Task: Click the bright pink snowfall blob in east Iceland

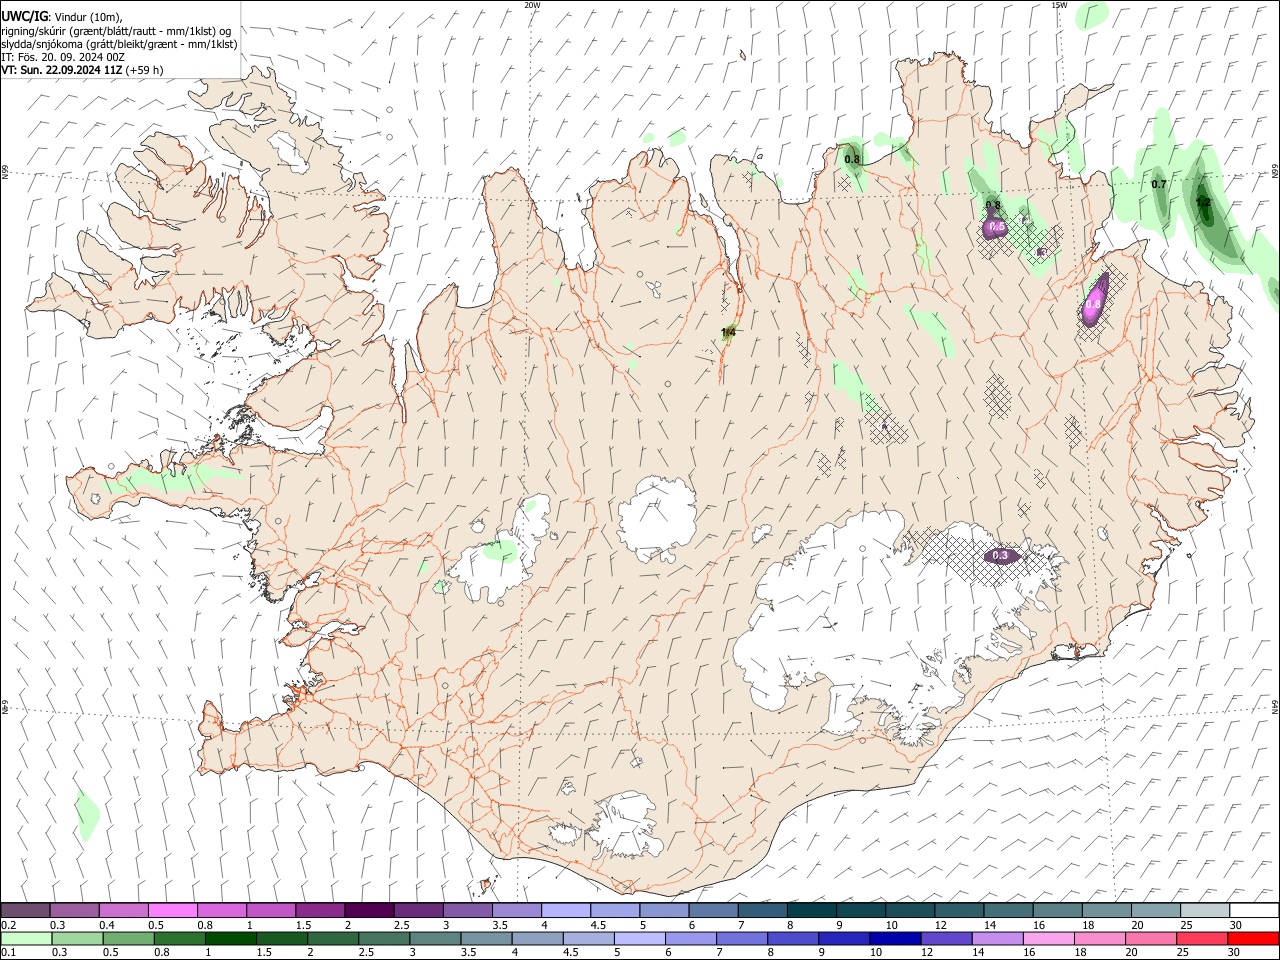Action: (1093, 299)
